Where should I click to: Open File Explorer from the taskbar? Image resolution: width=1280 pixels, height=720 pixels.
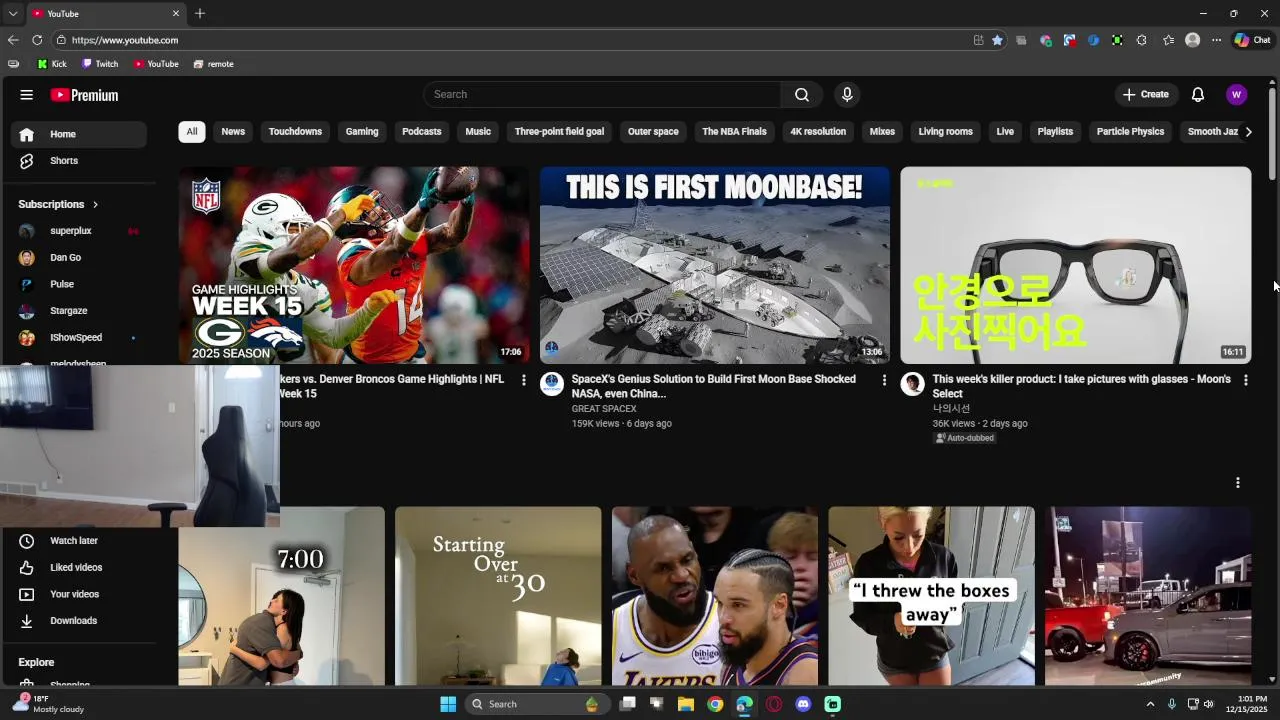coord(686,704)
